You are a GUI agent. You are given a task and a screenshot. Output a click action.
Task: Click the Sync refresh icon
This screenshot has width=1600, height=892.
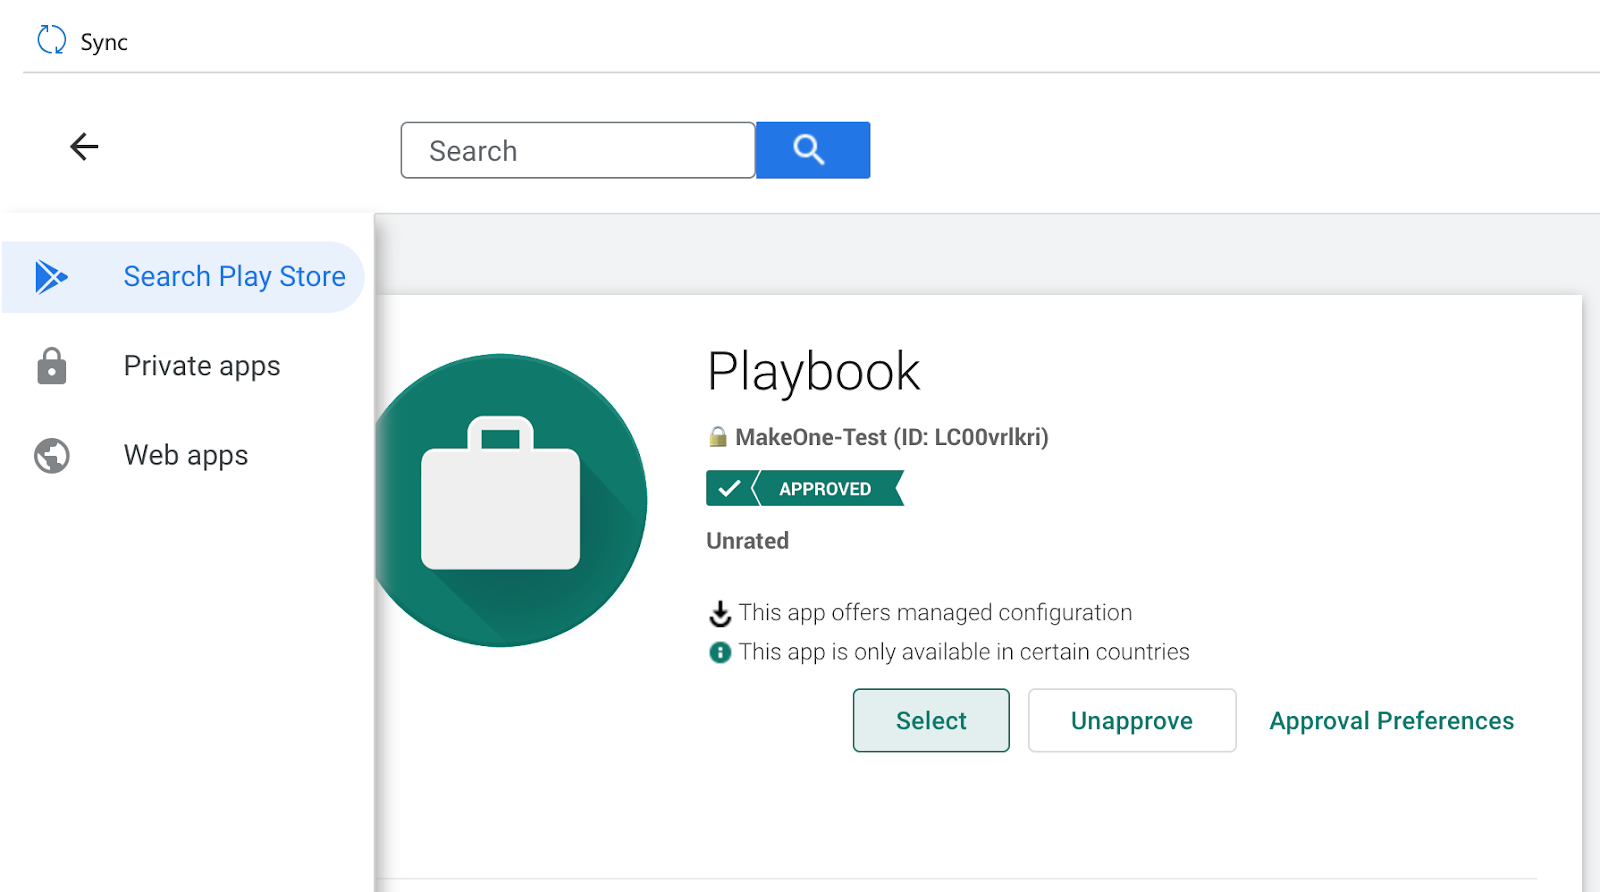(51, 40)
